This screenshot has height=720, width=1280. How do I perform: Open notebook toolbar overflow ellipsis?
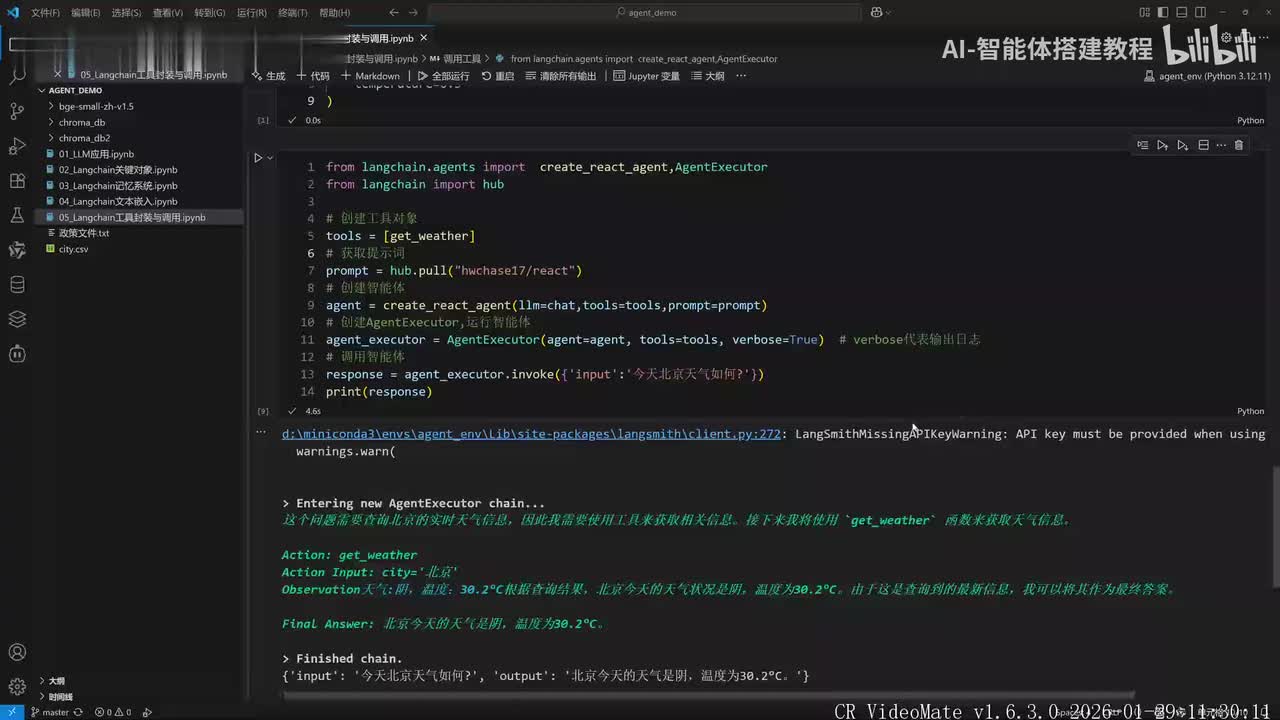[x=741, y=75]
